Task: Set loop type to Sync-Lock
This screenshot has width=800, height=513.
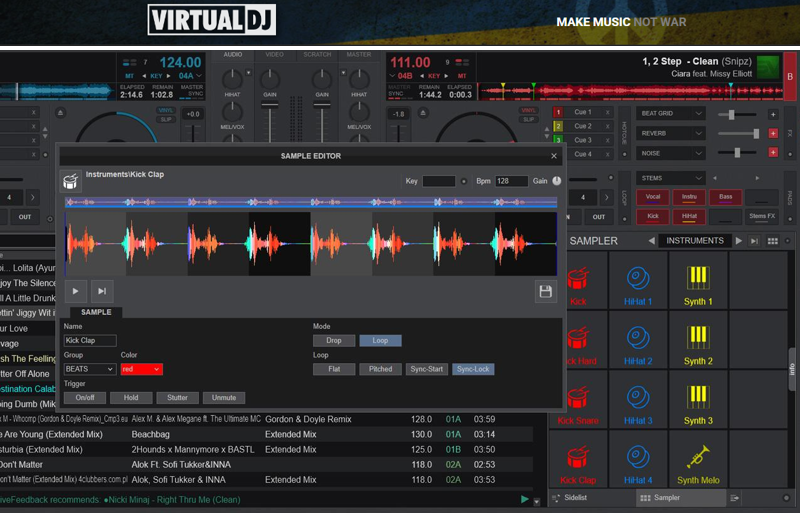Action: click(473, 369)
